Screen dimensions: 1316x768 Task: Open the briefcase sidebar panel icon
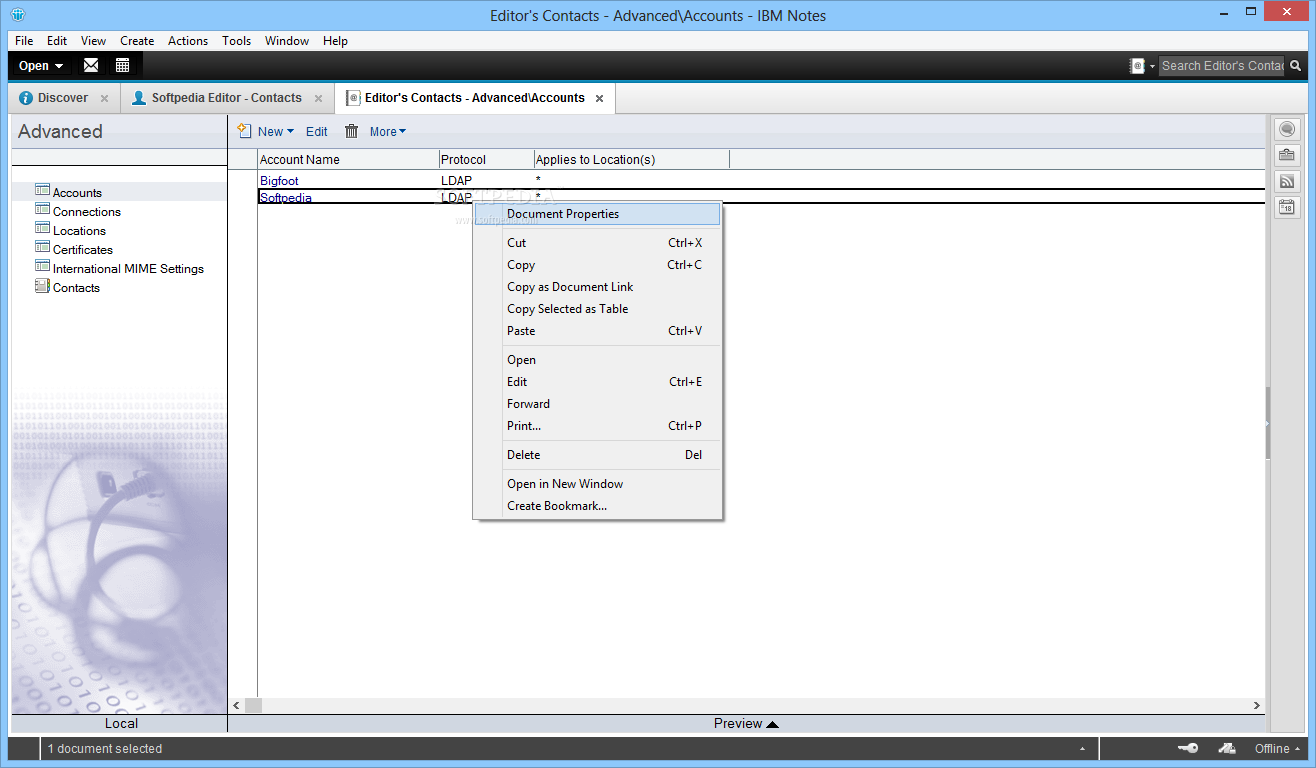pos(1286,155)
